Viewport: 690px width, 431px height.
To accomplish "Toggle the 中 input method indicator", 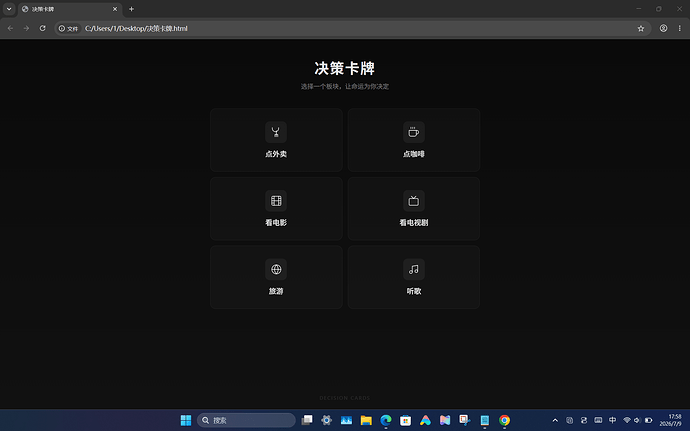I will click(x=612, y=420).
